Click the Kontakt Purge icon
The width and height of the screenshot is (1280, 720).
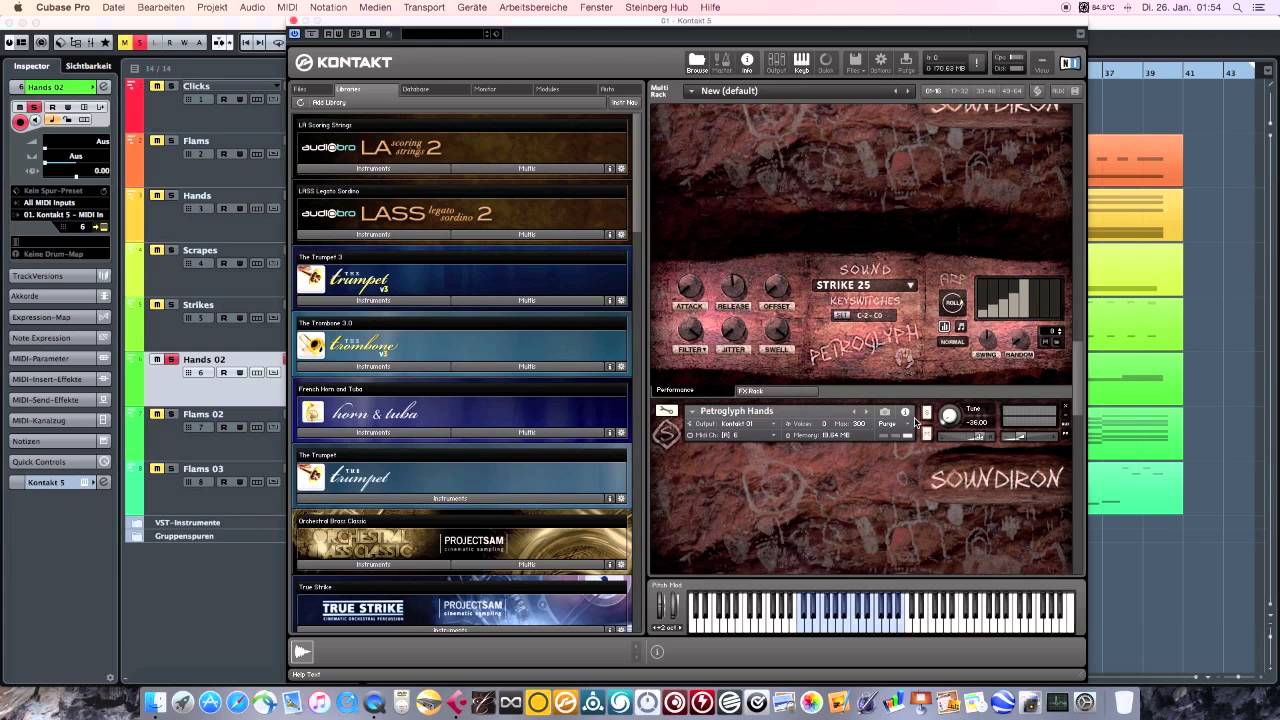coord(906,63)
